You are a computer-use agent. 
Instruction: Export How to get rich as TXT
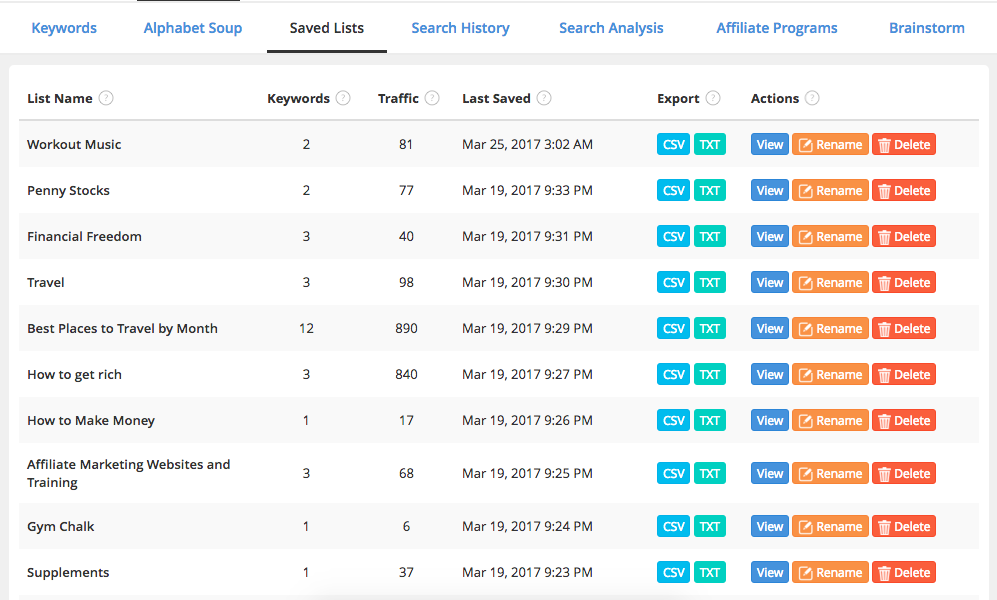click(x=710, y=374)
